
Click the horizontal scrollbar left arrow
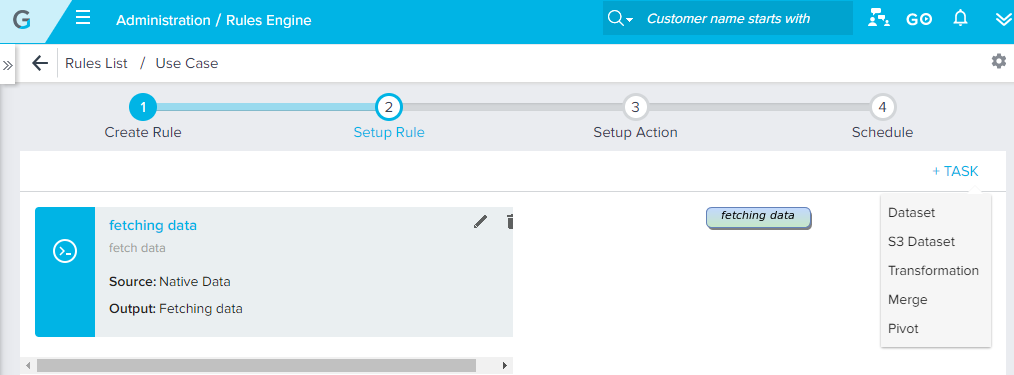click(27, 366)
